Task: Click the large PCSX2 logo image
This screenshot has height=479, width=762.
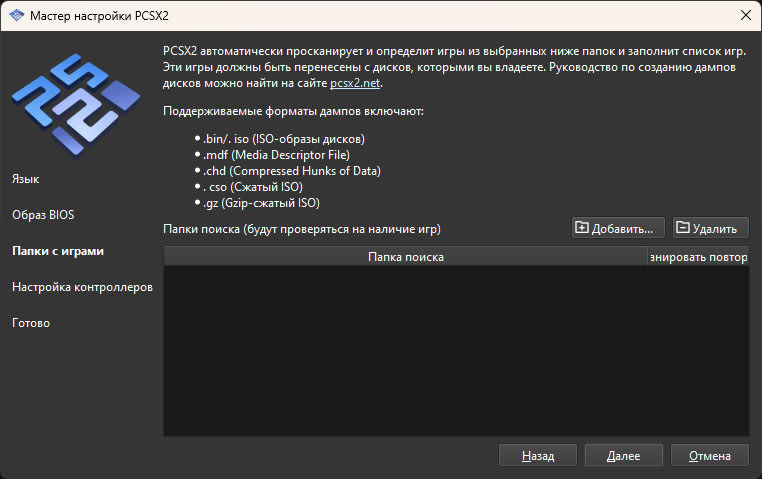Action: pyautogui.click(x=76, y=105)
